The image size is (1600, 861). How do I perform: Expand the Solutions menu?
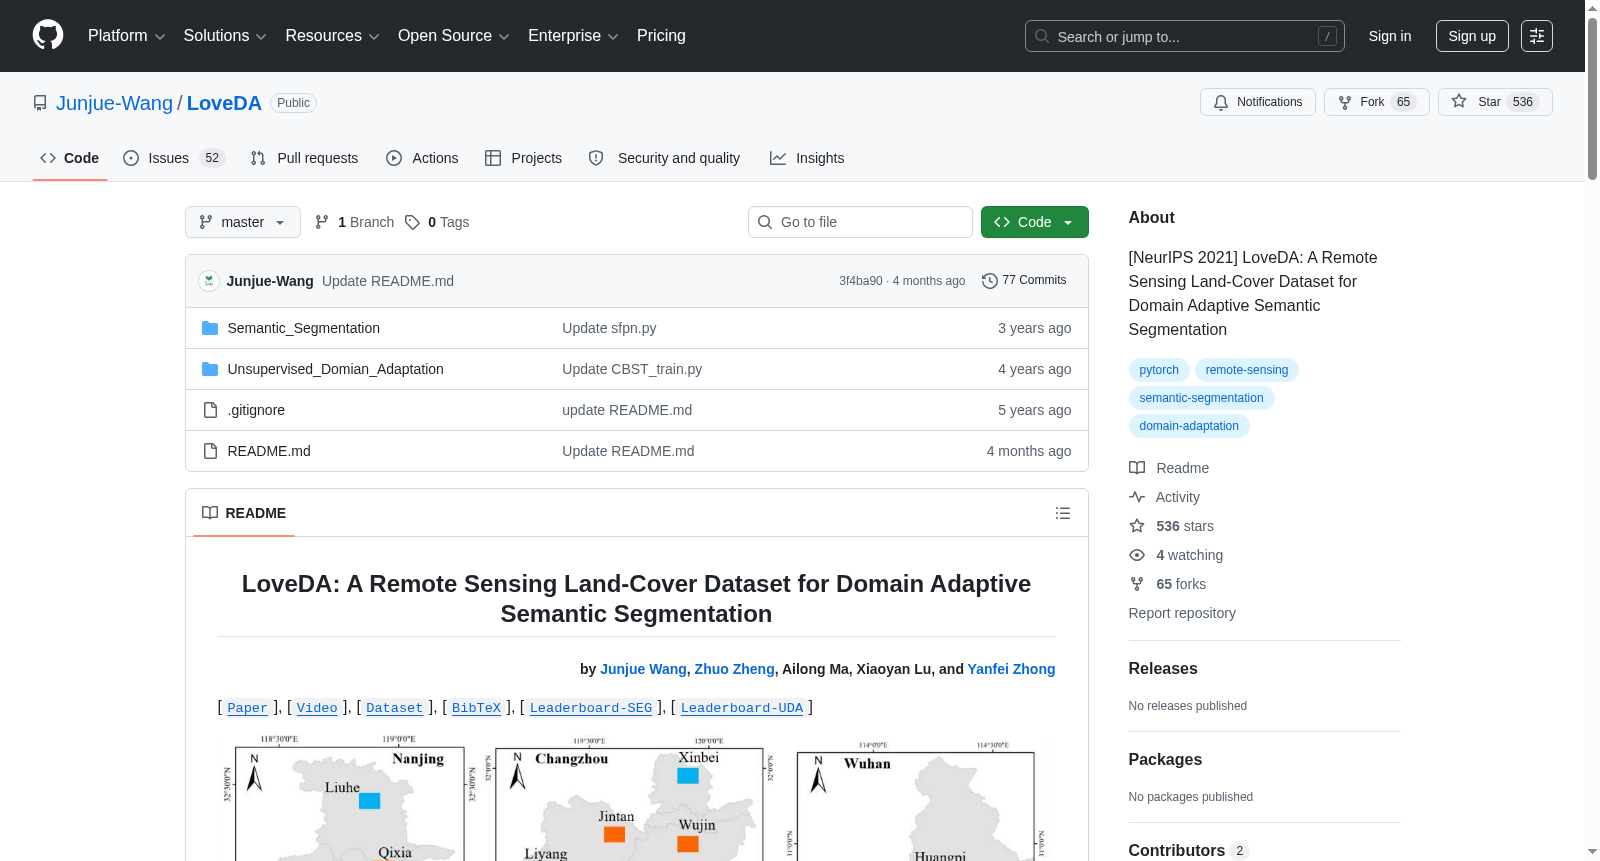click(x=225, y=36)
